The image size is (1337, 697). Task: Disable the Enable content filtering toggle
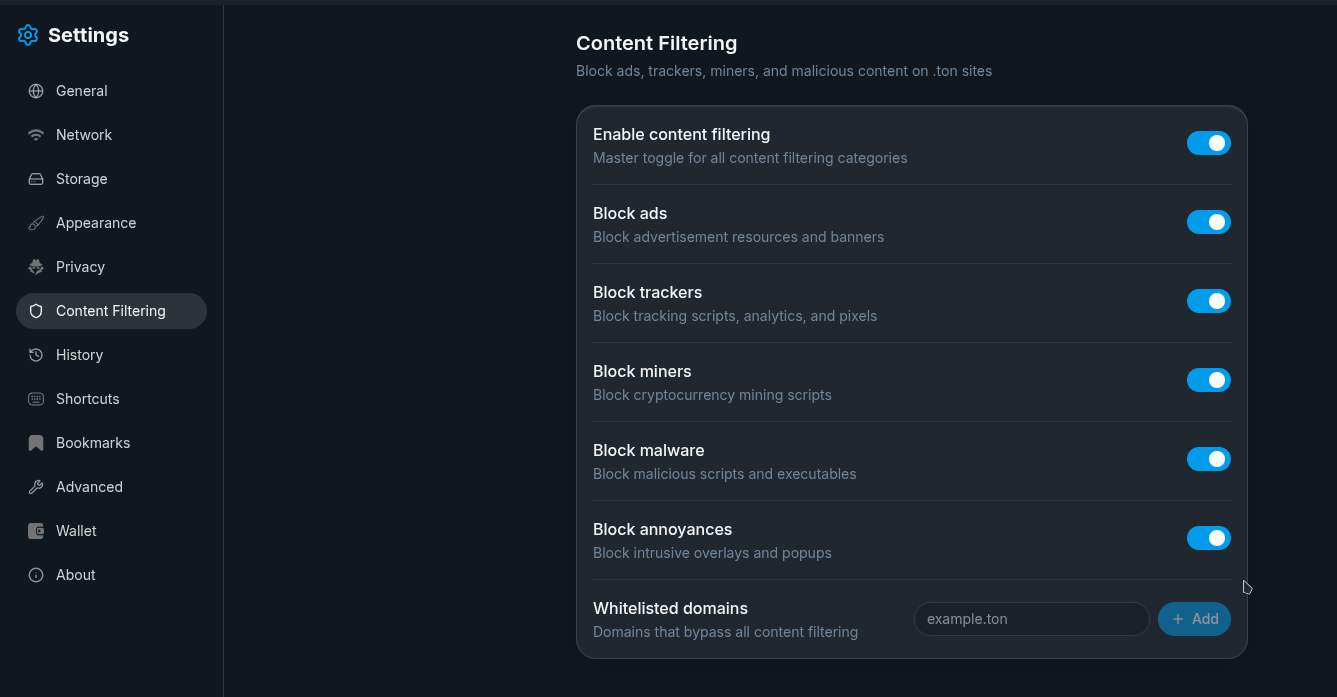click(x=1208, y=143)
